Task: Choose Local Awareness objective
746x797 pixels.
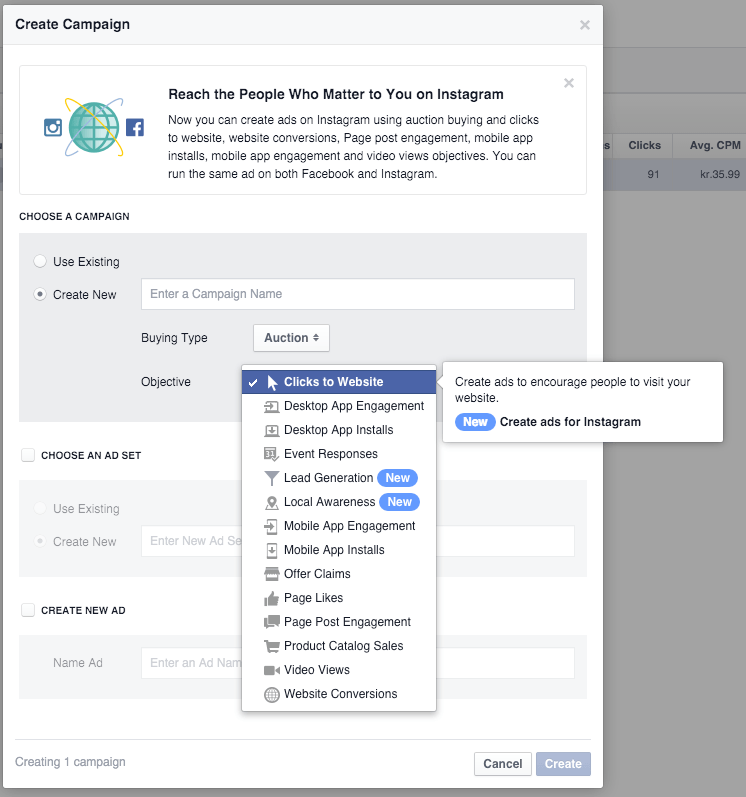Action: (339, 502)
